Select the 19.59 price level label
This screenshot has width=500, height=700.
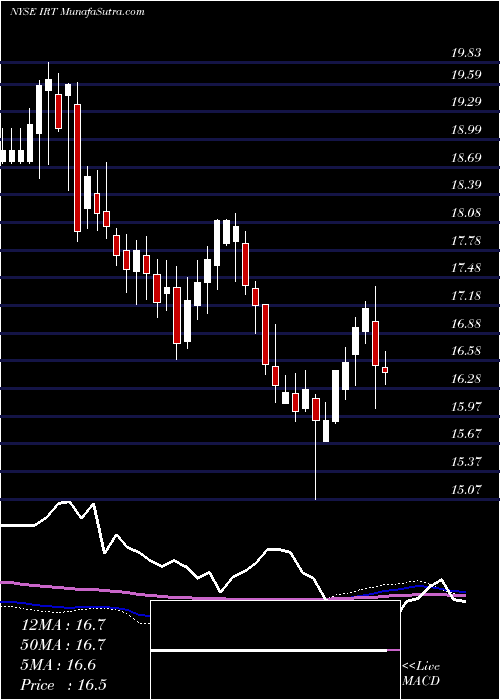466,75
